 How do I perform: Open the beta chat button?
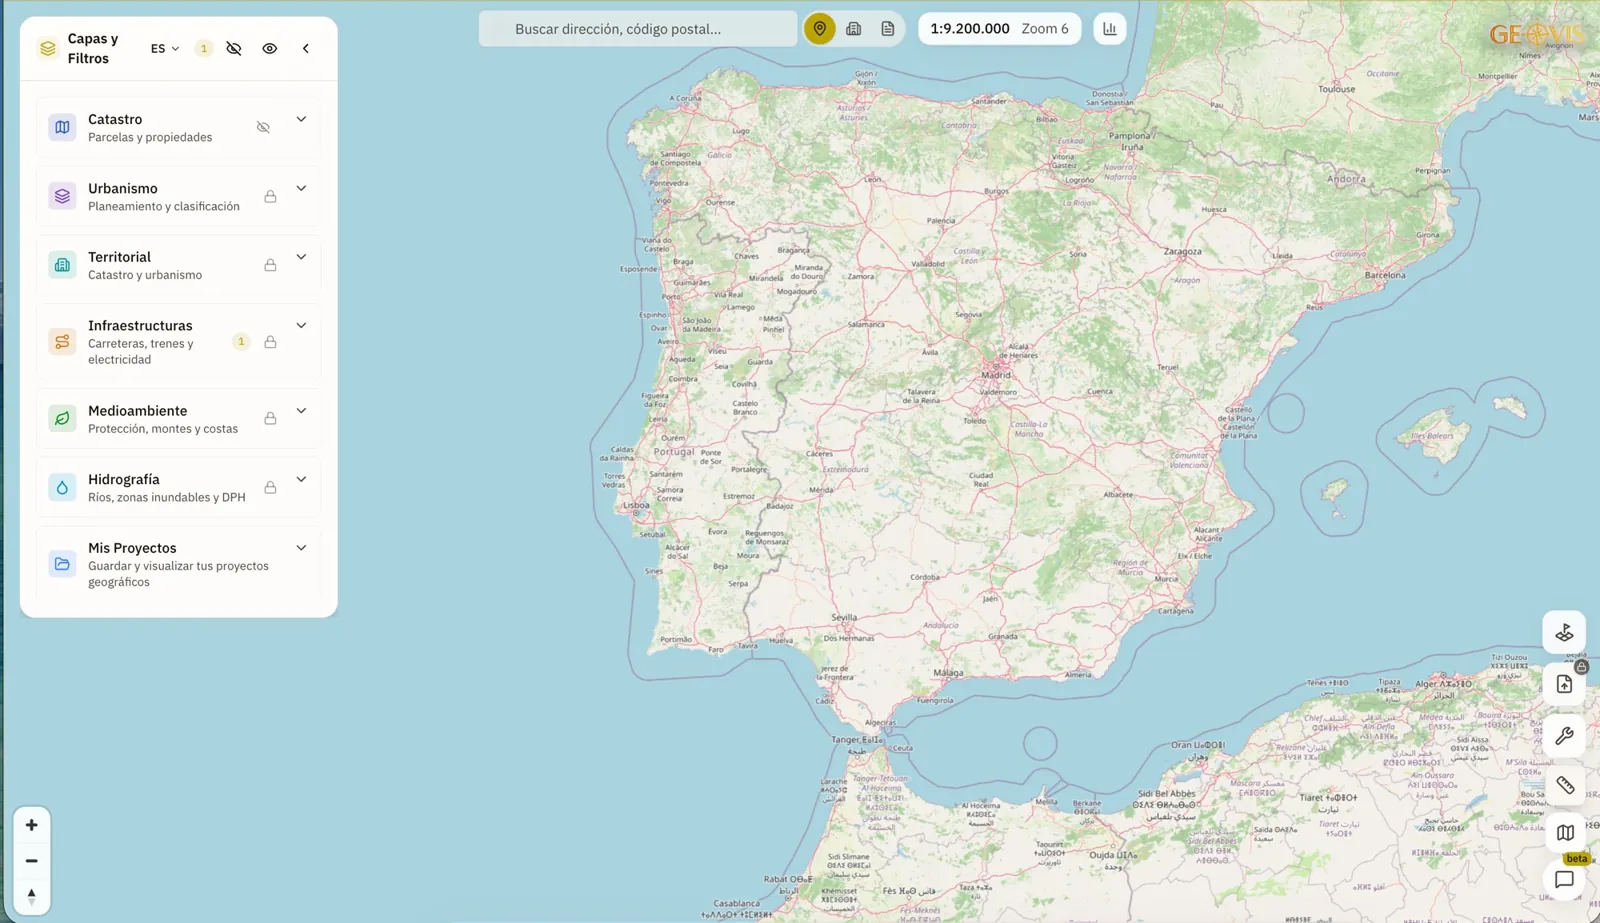[x=1564, y=880]
